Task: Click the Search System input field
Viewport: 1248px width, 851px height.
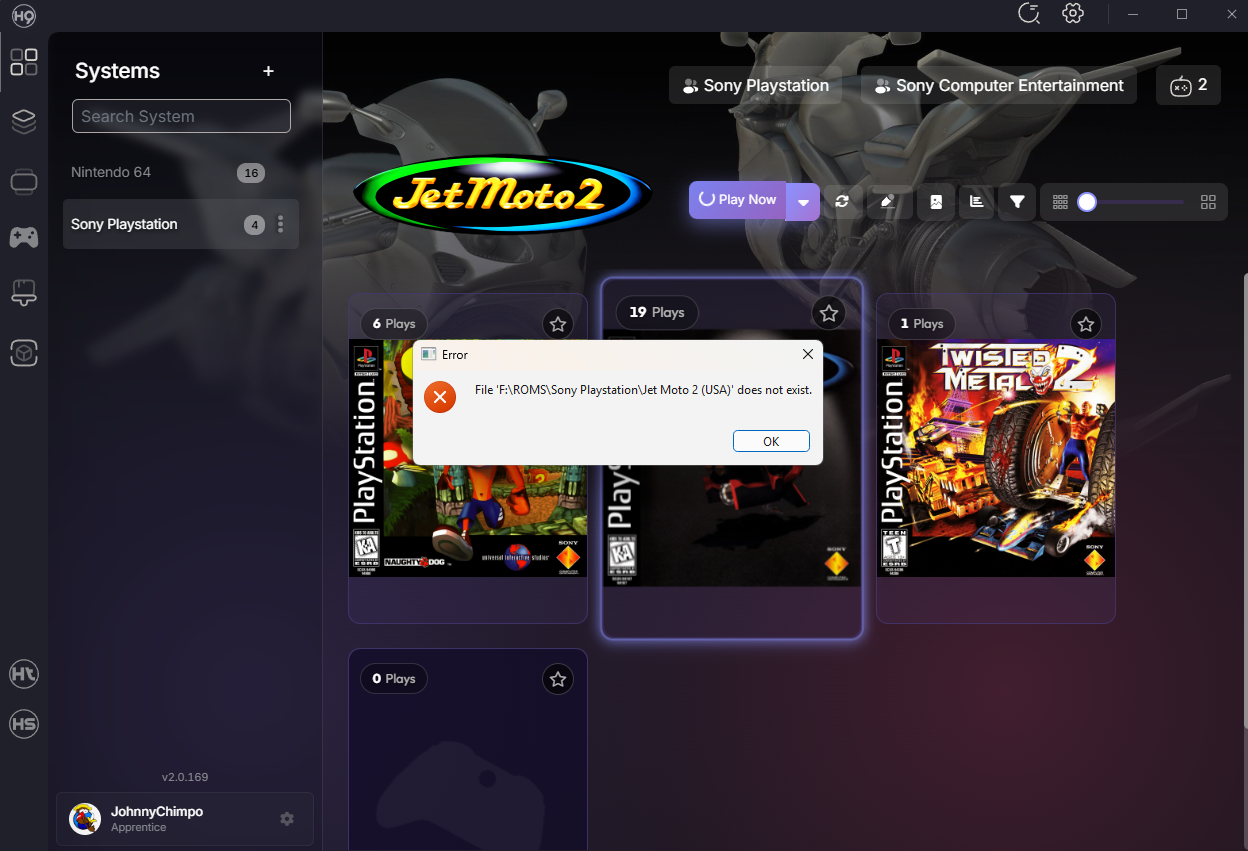Action: (x=181, y=116)
